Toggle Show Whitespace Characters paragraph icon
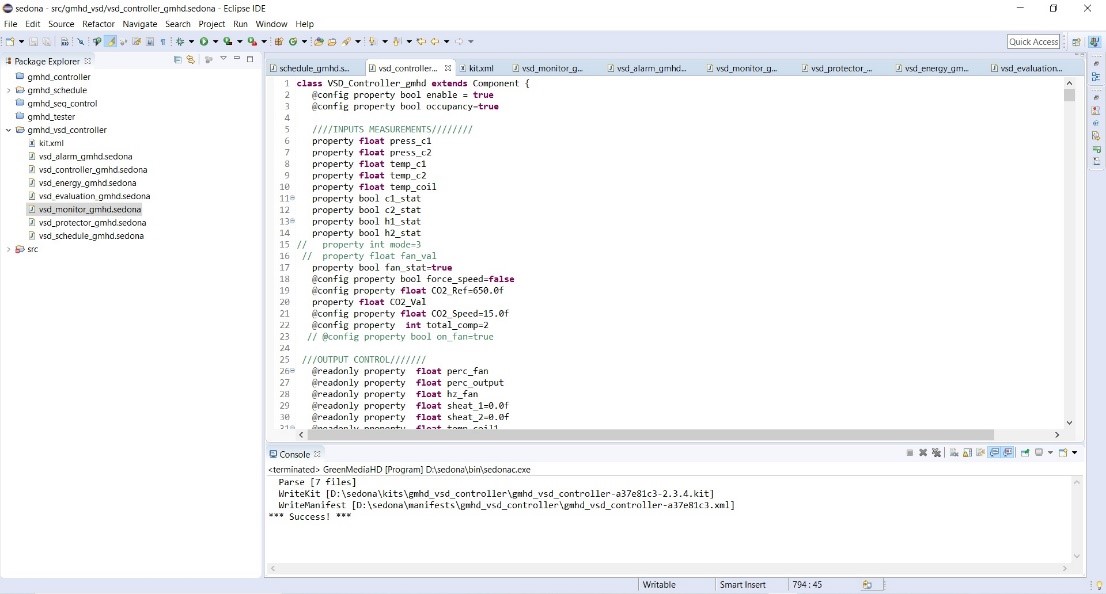This screenshot has height=594, width=1106. 163,41
